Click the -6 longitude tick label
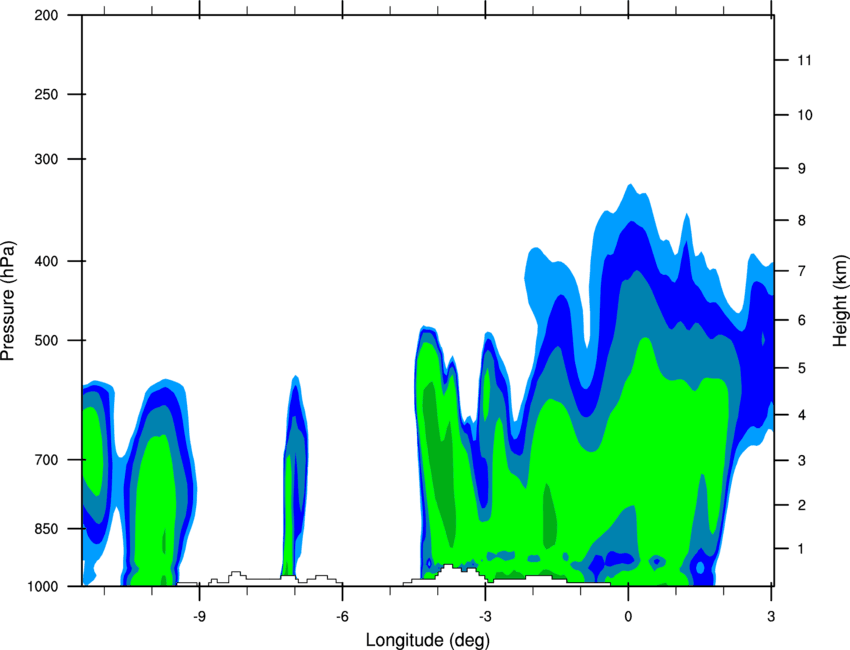The height and width of the screenshot is (650, 850). [x=342, y=616]
